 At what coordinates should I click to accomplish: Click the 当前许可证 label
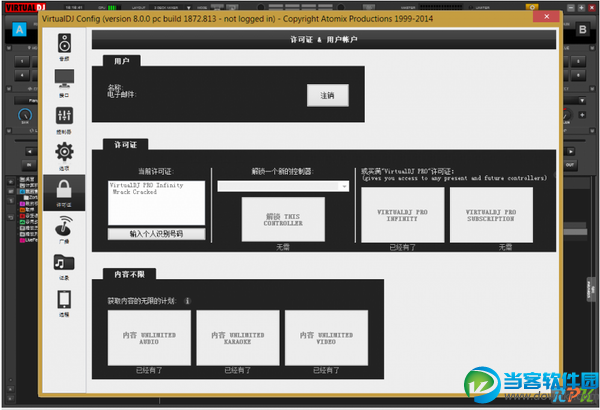(x=156, y=172)
